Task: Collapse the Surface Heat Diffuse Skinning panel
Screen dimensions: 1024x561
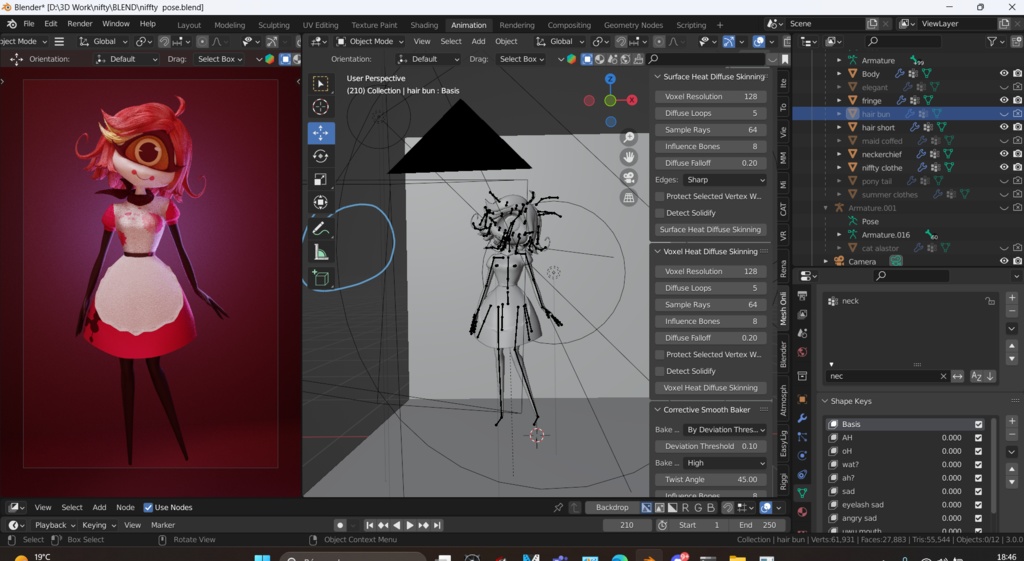Action: pyautogui.click(x=658, y=77)
